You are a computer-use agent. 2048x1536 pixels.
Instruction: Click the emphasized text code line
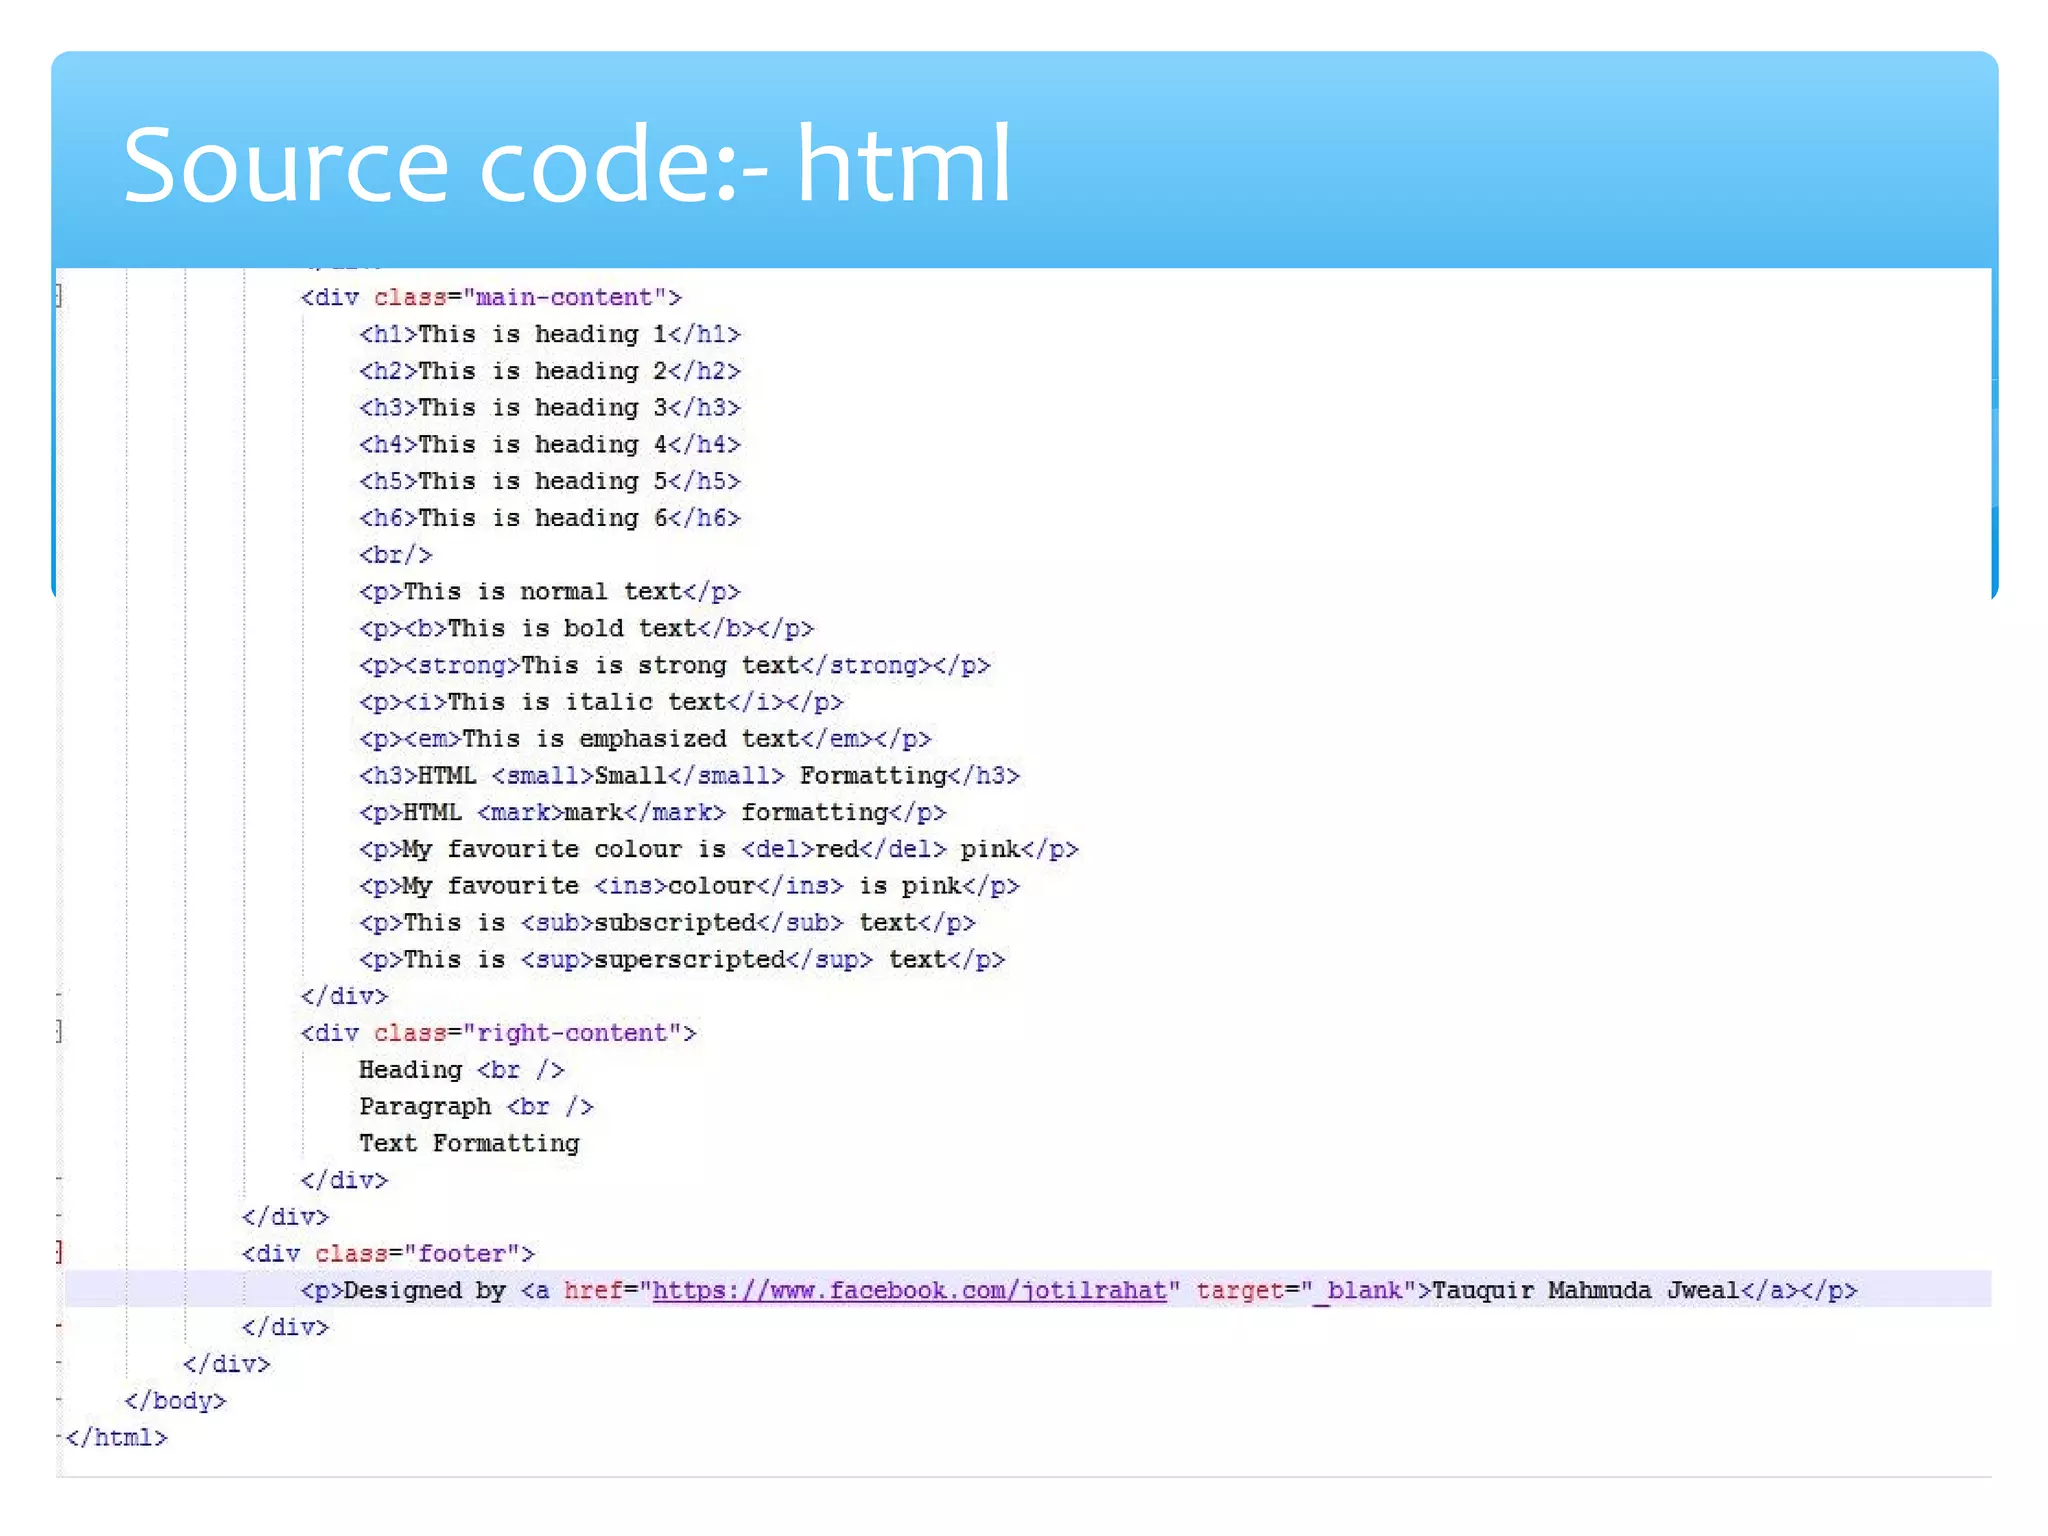click(x=645, y=739)
